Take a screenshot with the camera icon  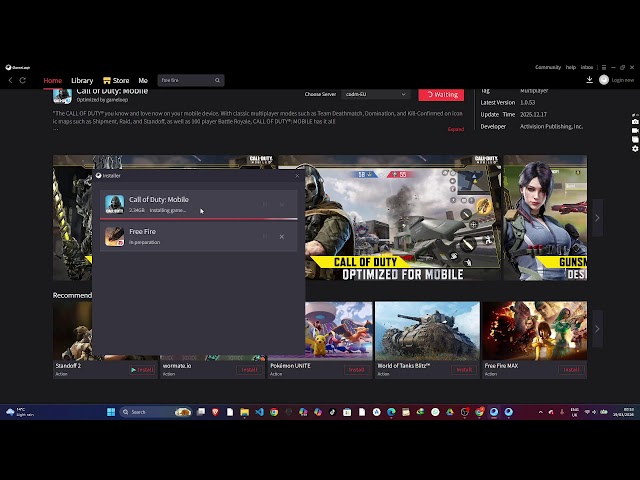click(635, 122)
